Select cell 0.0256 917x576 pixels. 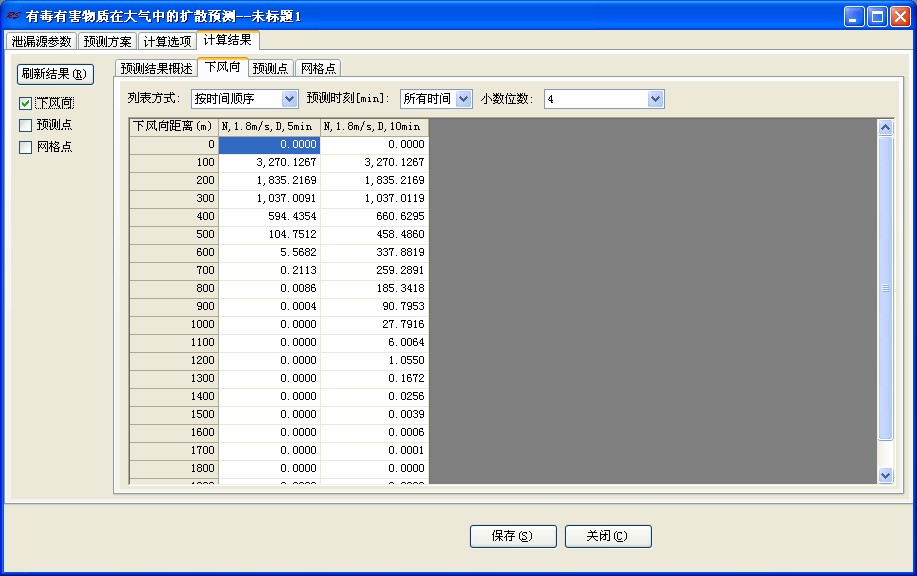tap(374, 396)
